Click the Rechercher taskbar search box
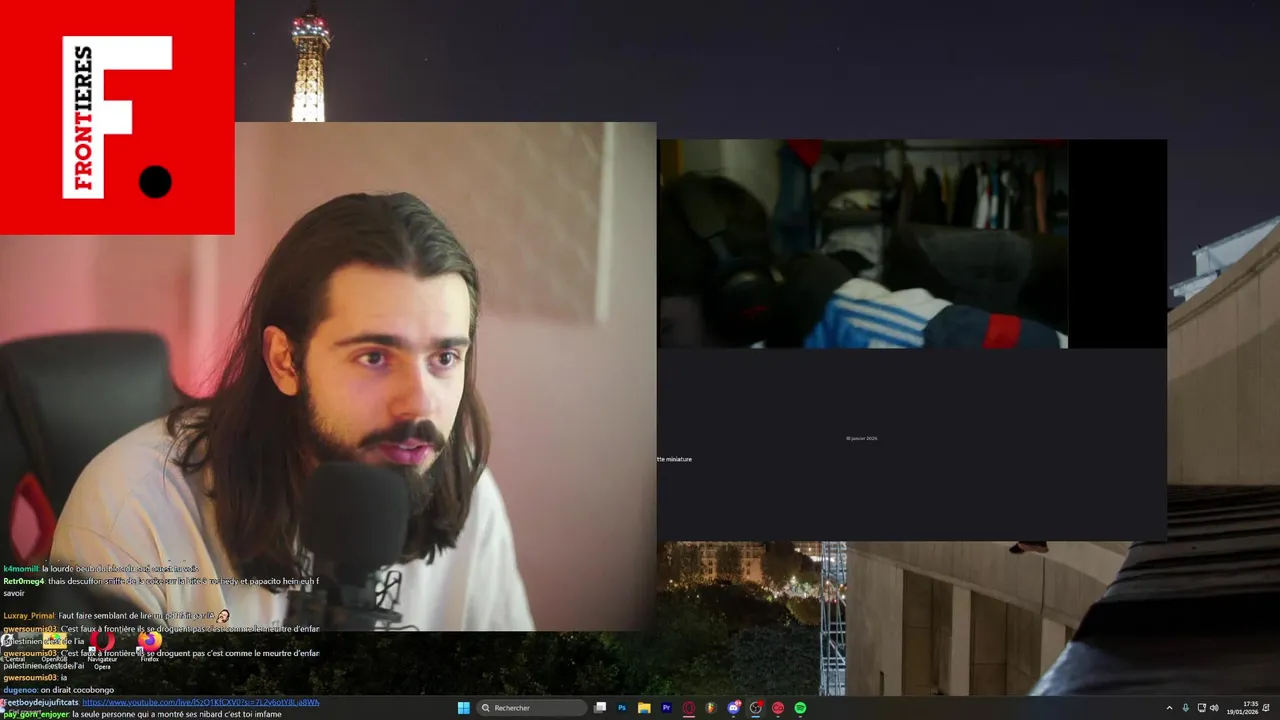1280x720 pixels. tap(531, 708)
